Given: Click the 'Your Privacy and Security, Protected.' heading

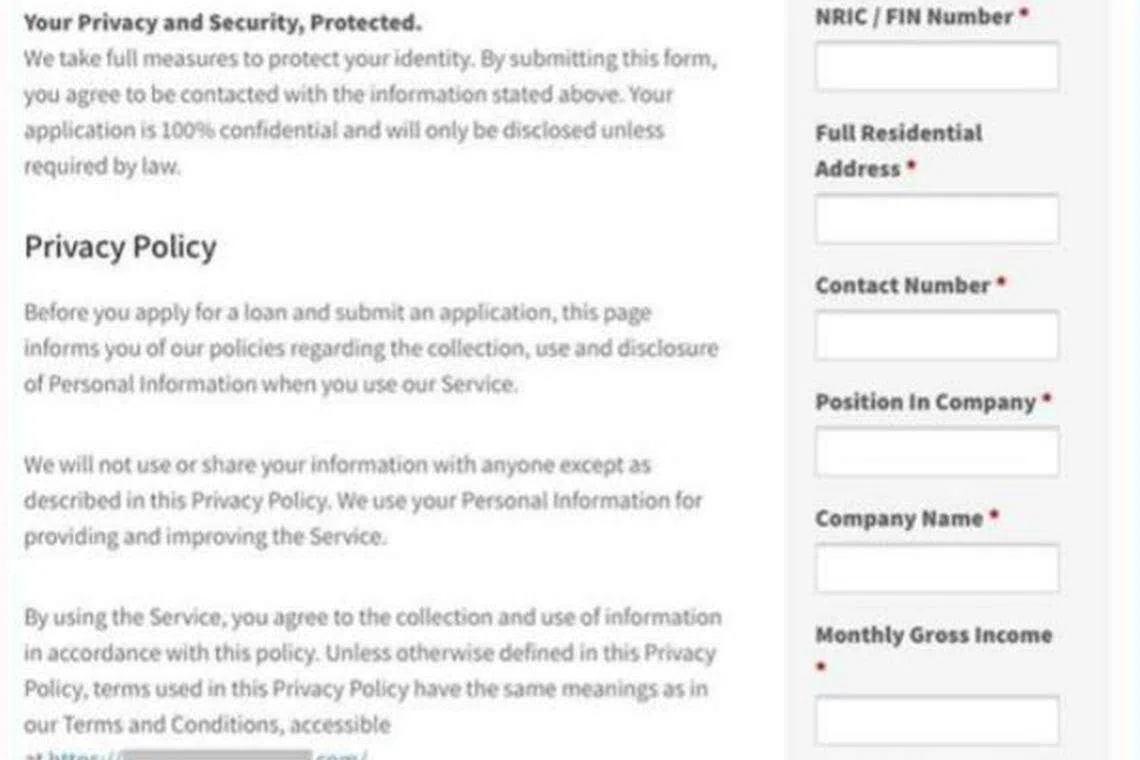Looking at the screenshot, I should tap(222, 22).
